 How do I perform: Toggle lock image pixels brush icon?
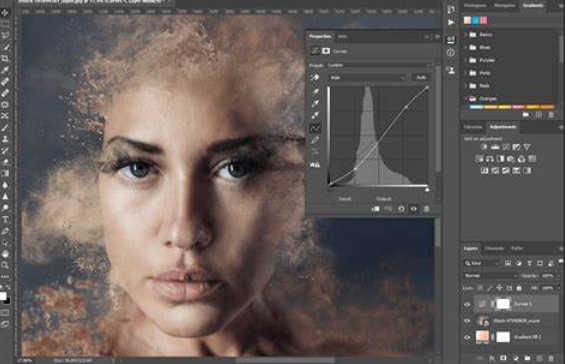pyautogui.click(x=489, y=288)
